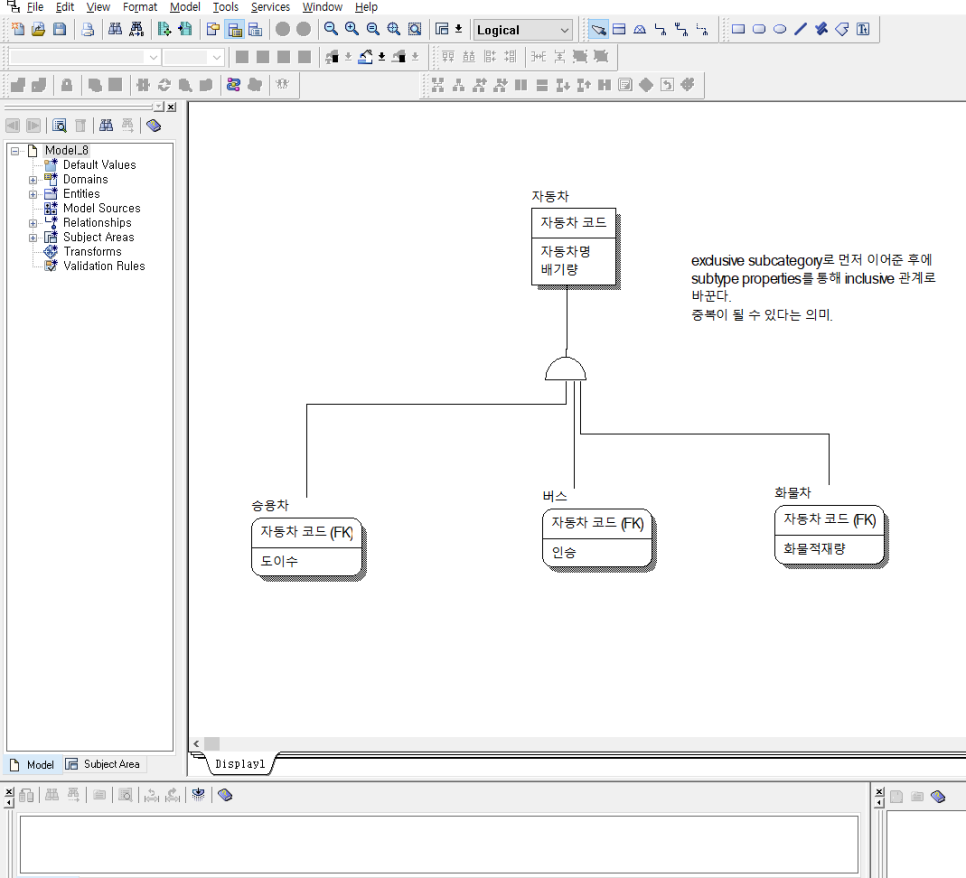
Task: Choose the non-identifying dashed relationship tool
Action: tap(702, 29)
